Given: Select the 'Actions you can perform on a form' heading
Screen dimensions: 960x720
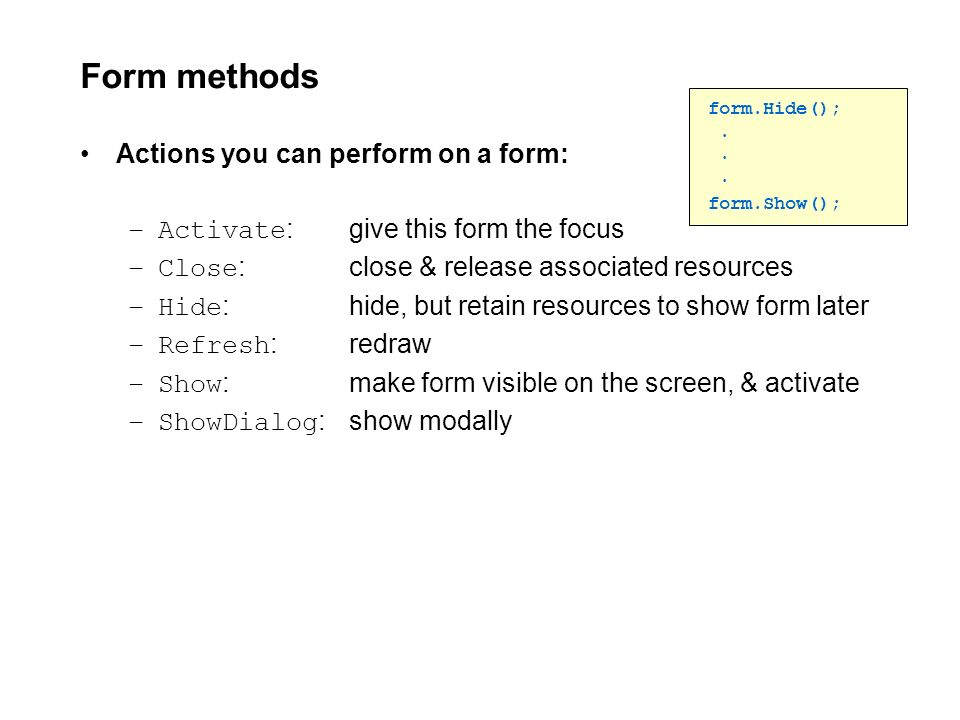Looking at the screenshot, I should click(x=342, y=154).
